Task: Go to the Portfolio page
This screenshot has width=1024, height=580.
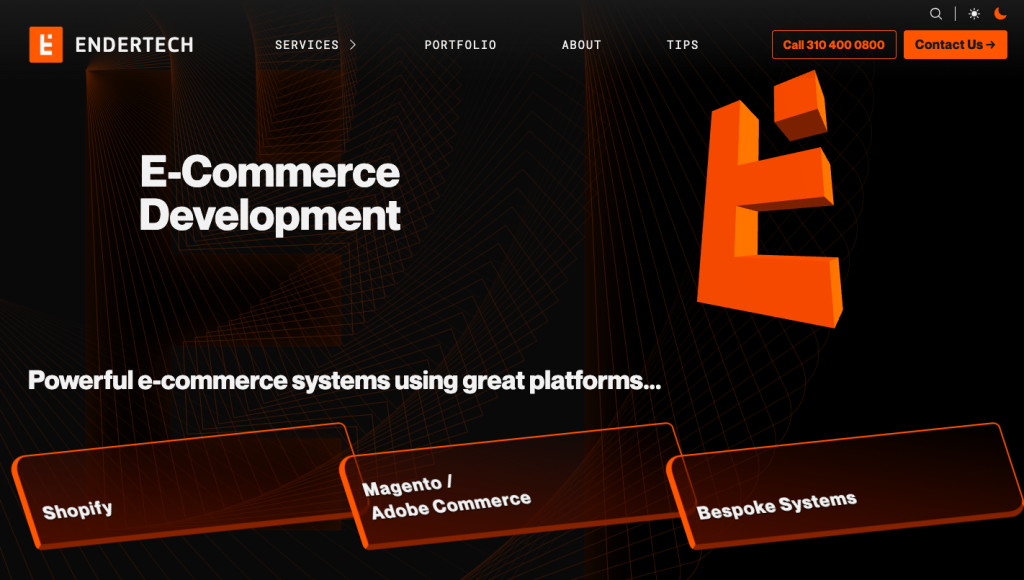Action: click(x=460, y=45)
